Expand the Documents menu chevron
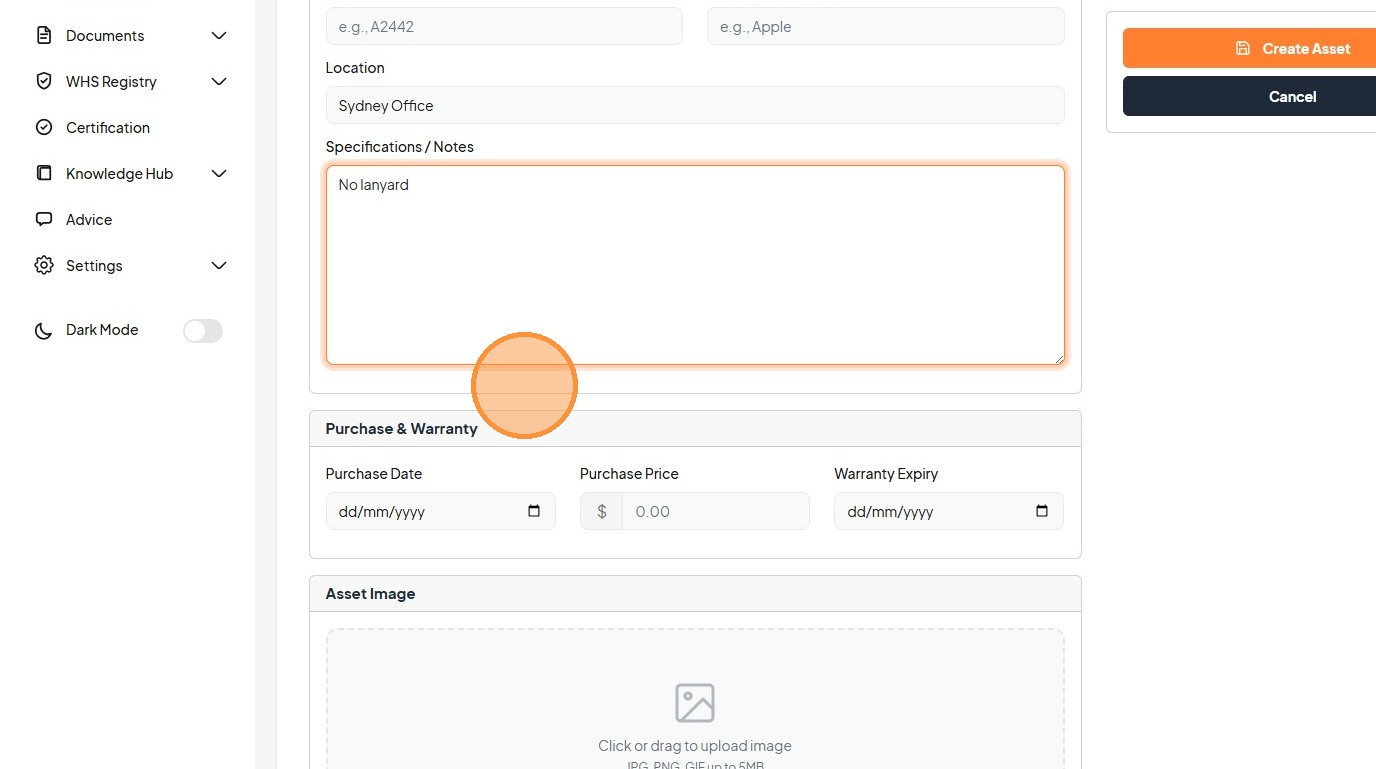 click(219, 36)
